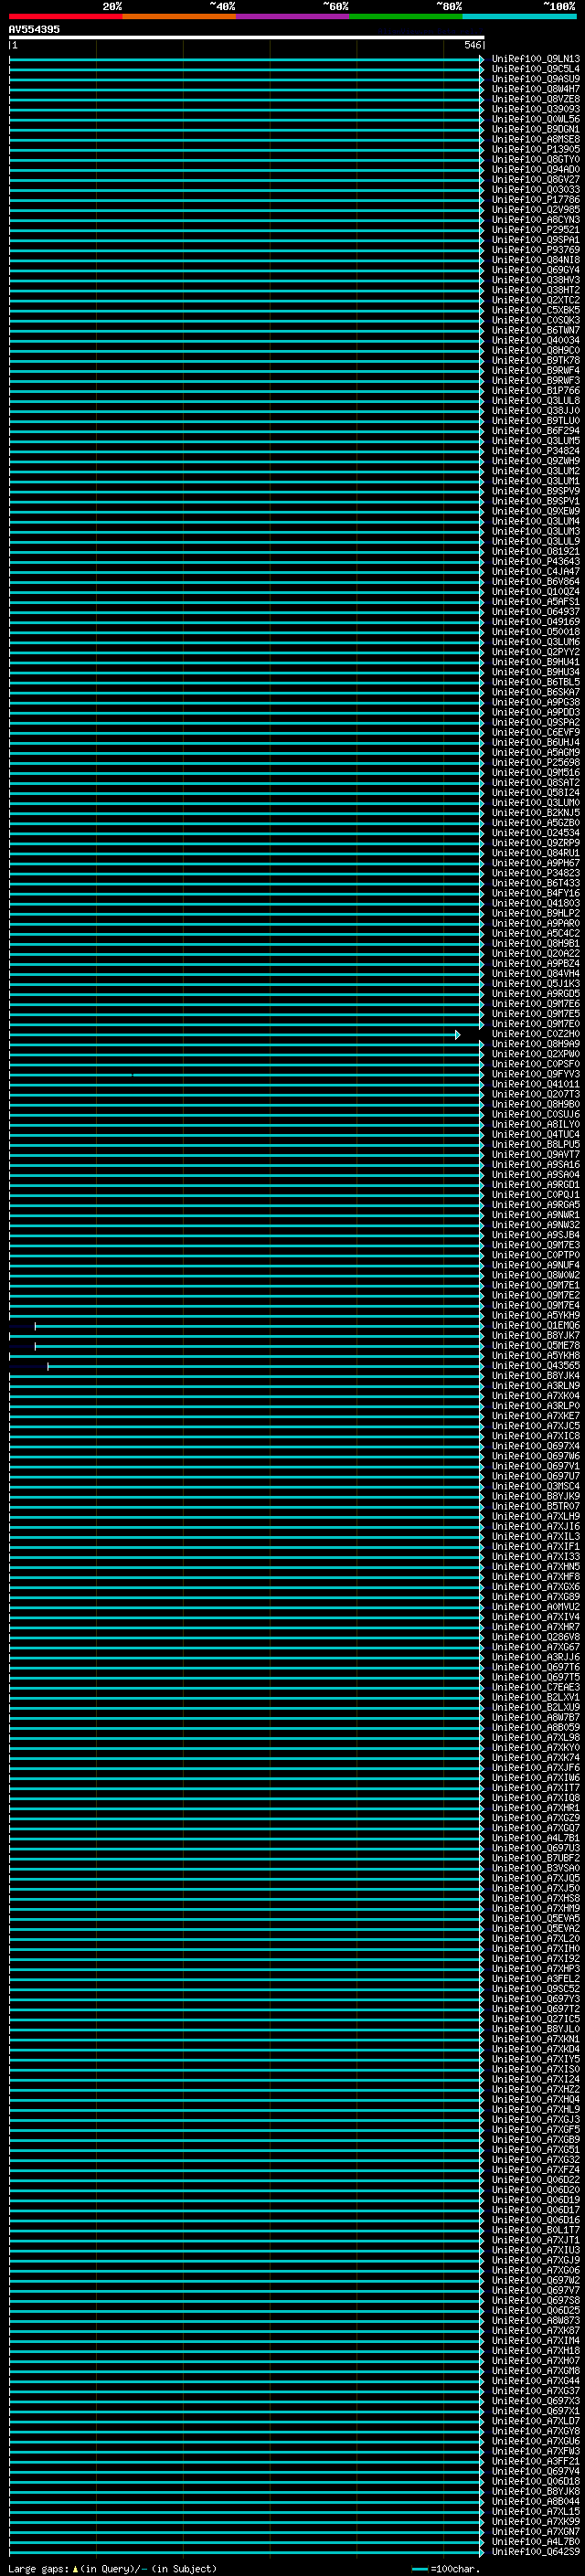Open hit UniRef100_P29521
Image resolution: width=585 pixels, height=2576 pixels.
pos(536,230)
